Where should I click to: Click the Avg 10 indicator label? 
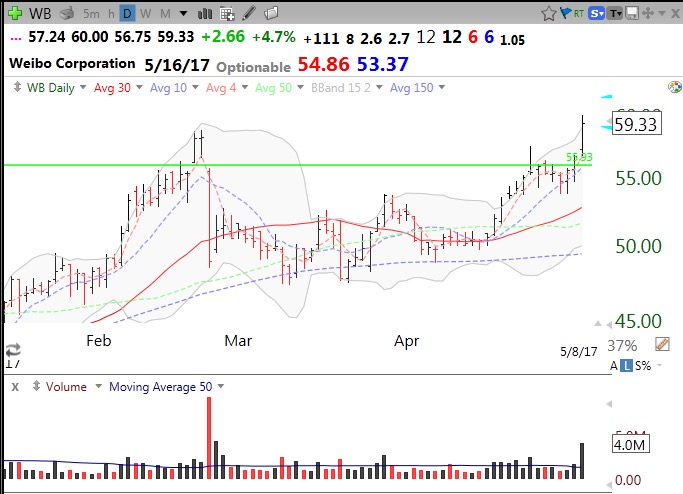168,88
